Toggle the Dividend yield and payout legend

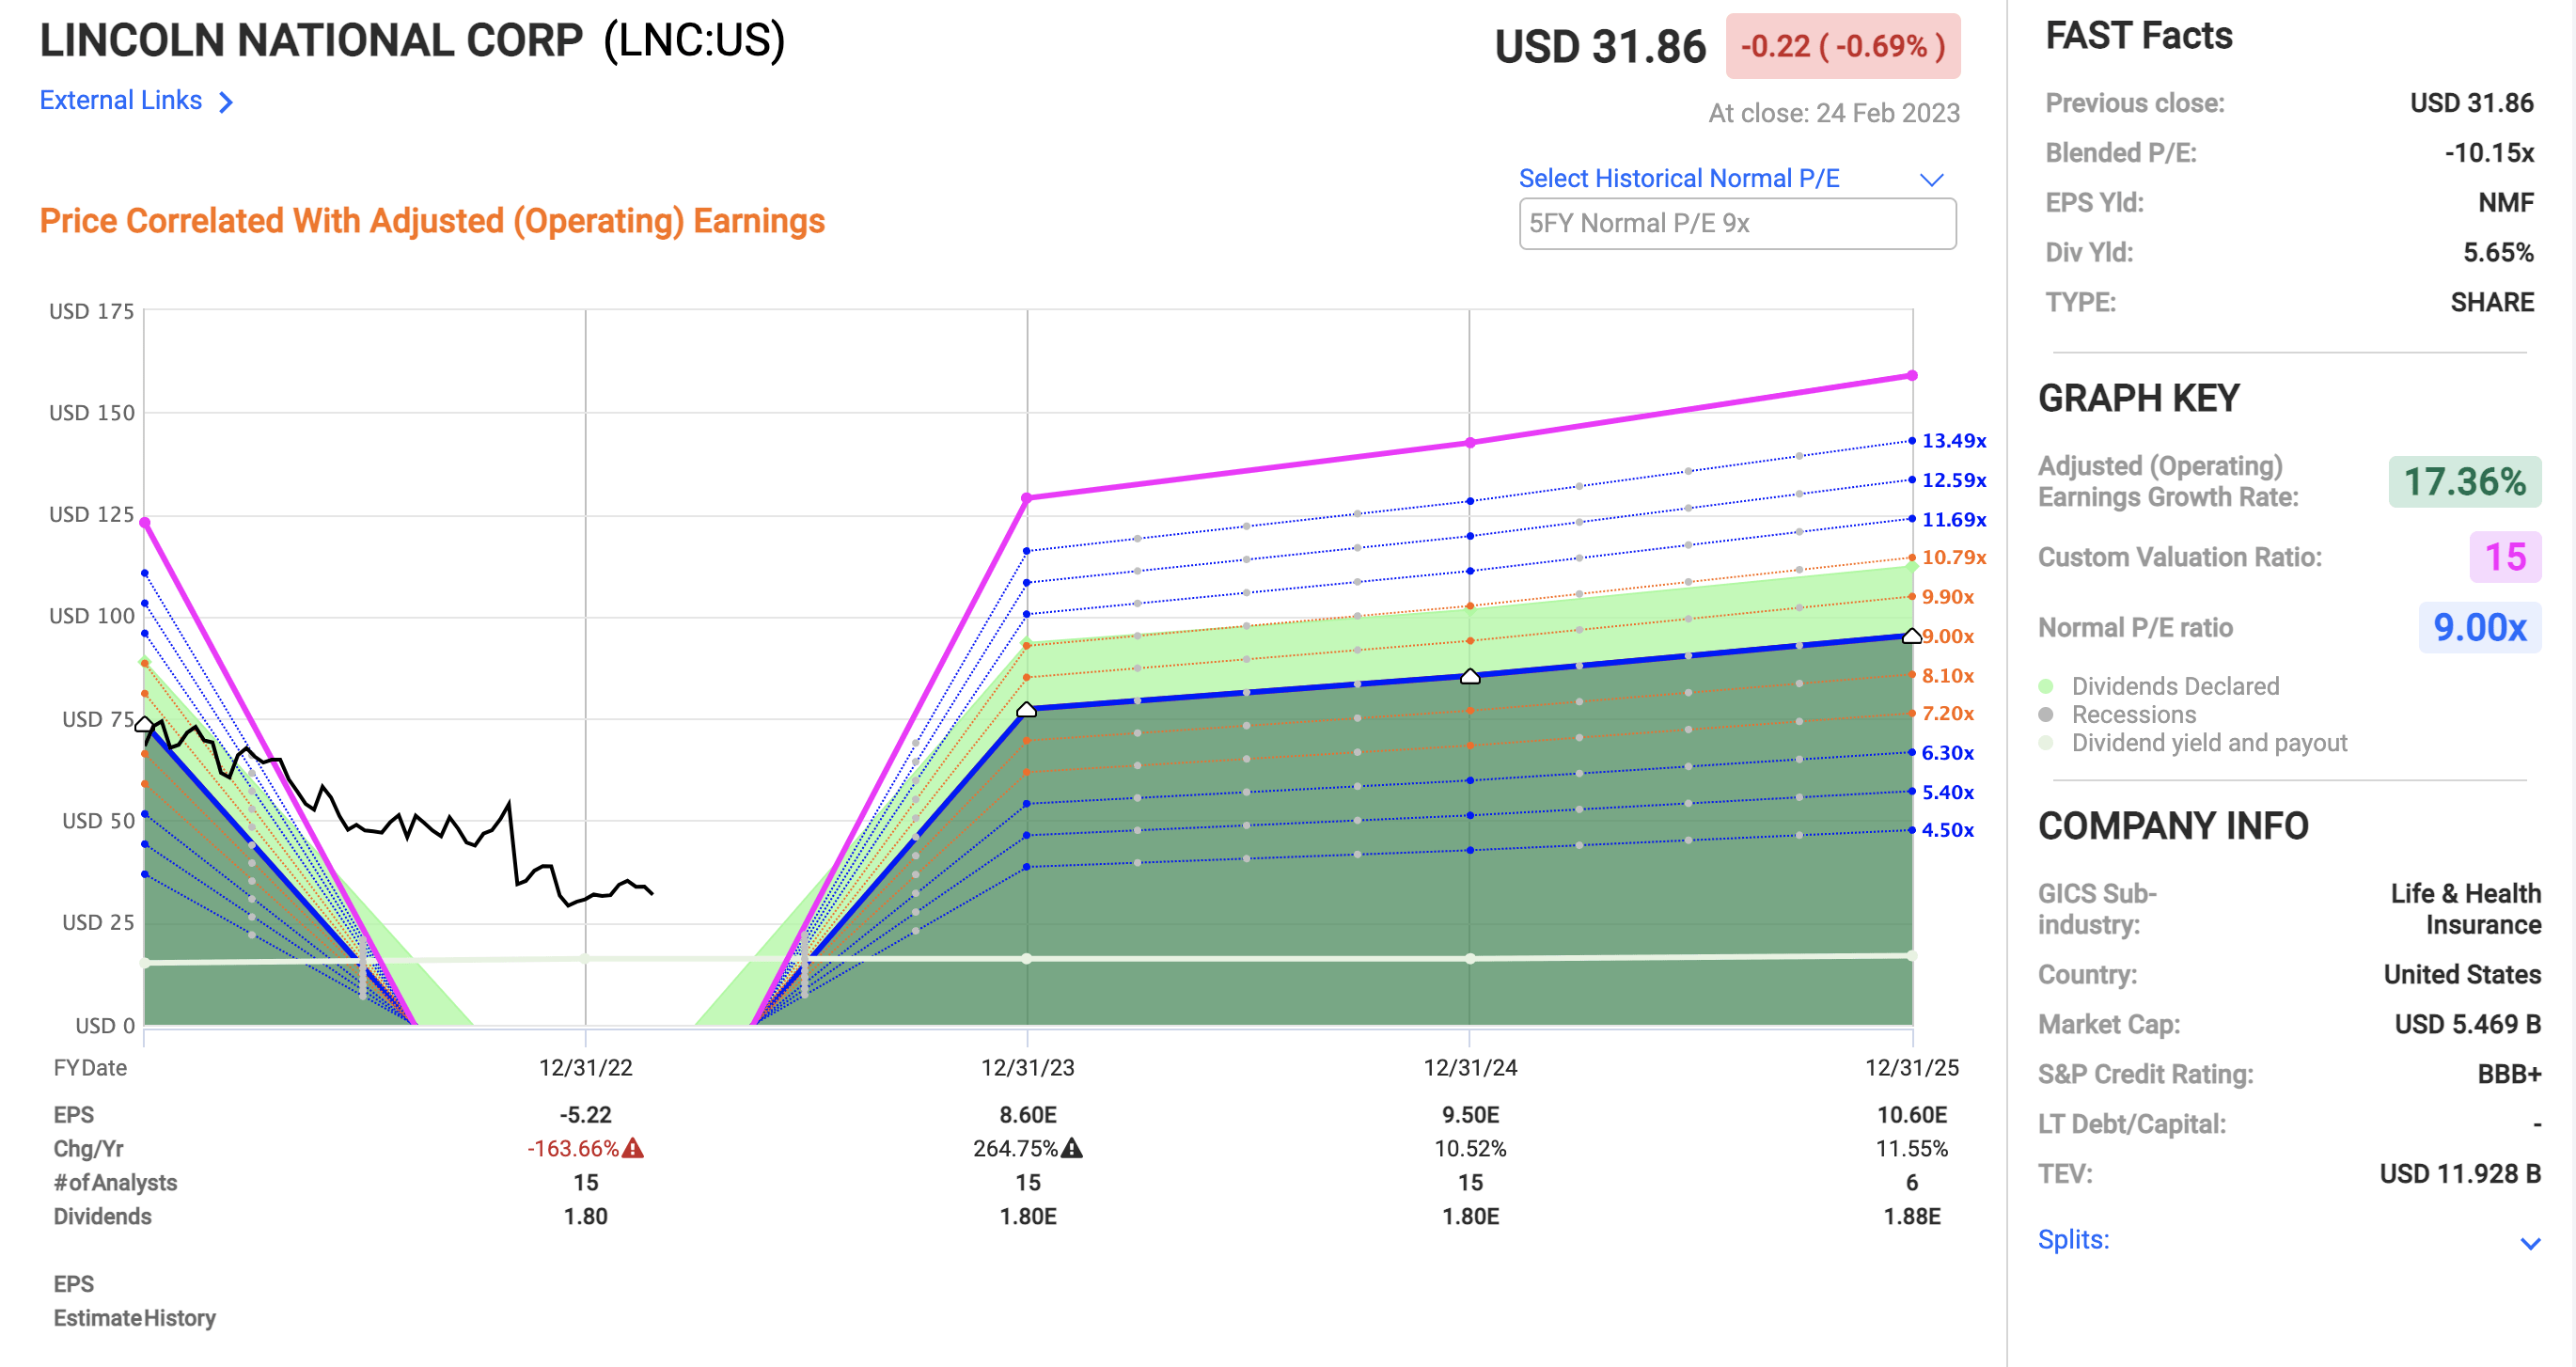pyautogui.click(x=2210, y=742)
